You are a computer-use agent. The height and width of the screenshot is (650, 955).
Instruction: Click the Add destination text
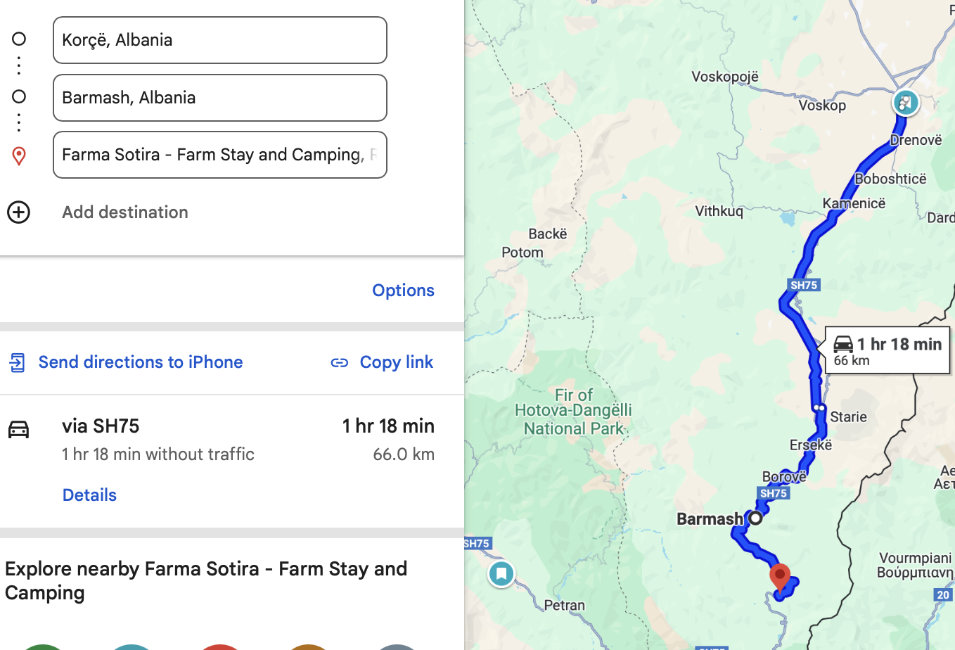coord(125,212)
